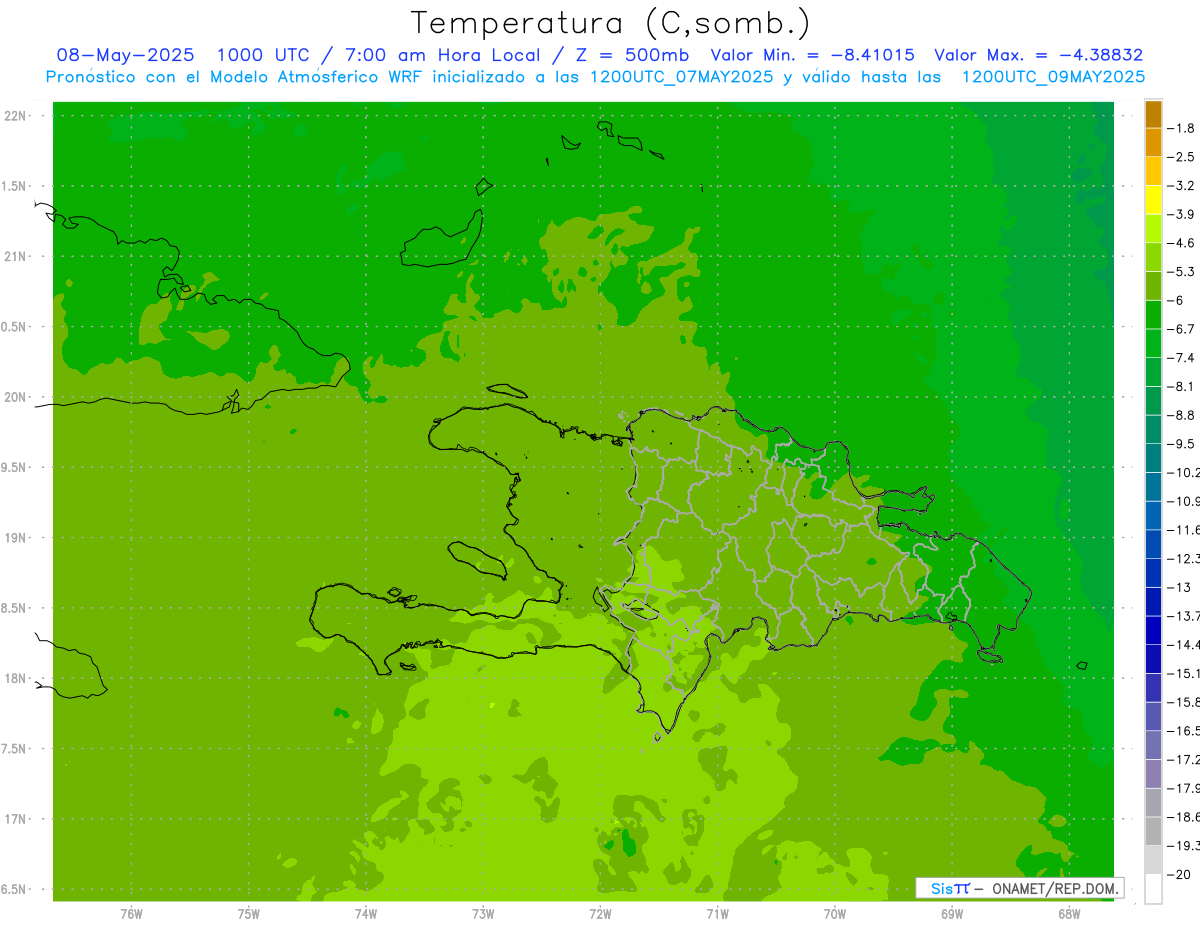
Task: Click the '-3.9' legend value
Action: [1183, 214]
